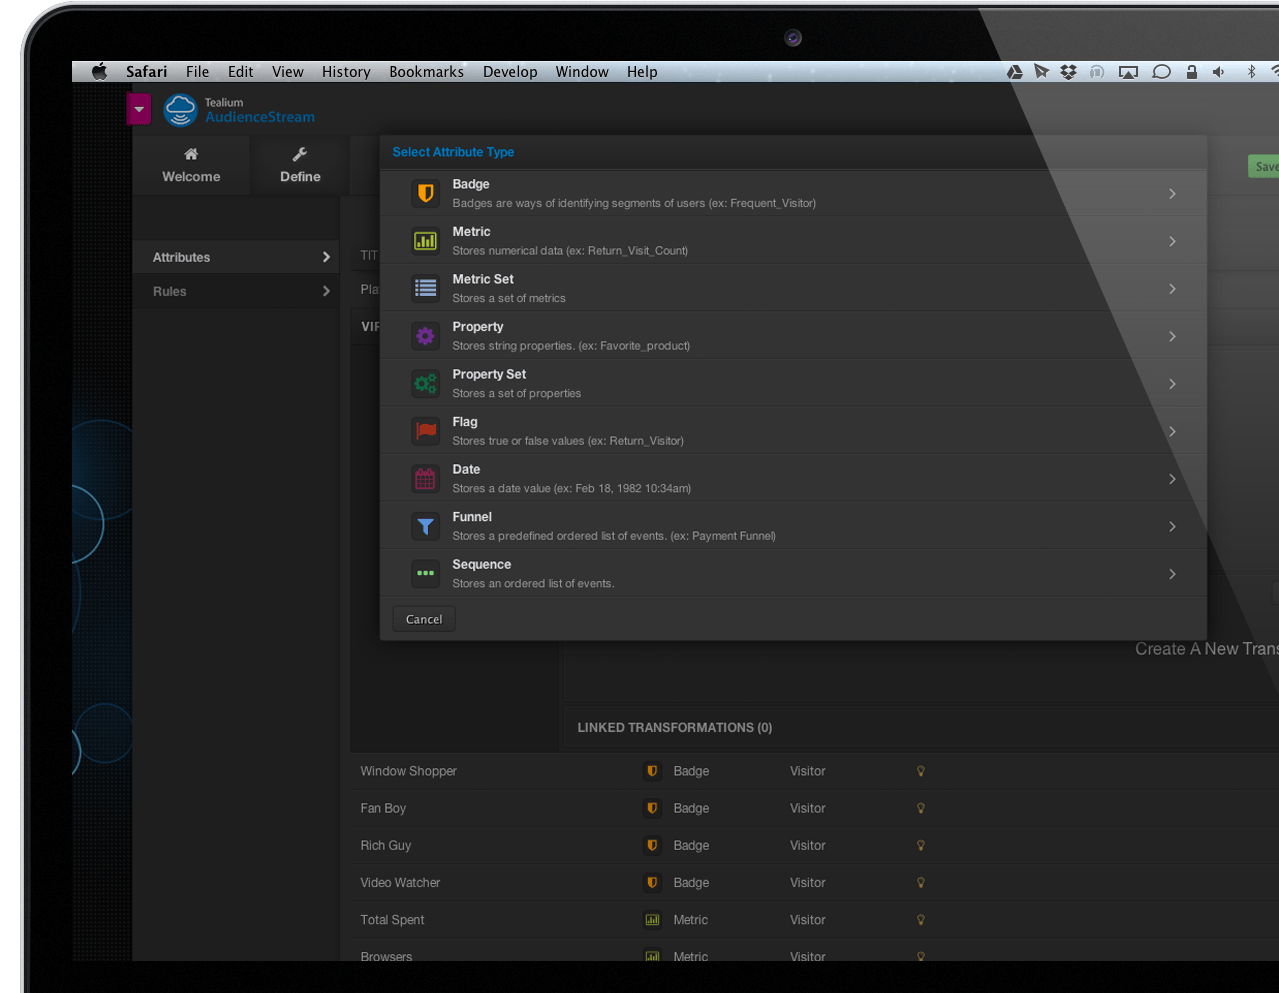
Task: Select the red Flag icon
Action: pyautogui.click(x=425, y=431)
